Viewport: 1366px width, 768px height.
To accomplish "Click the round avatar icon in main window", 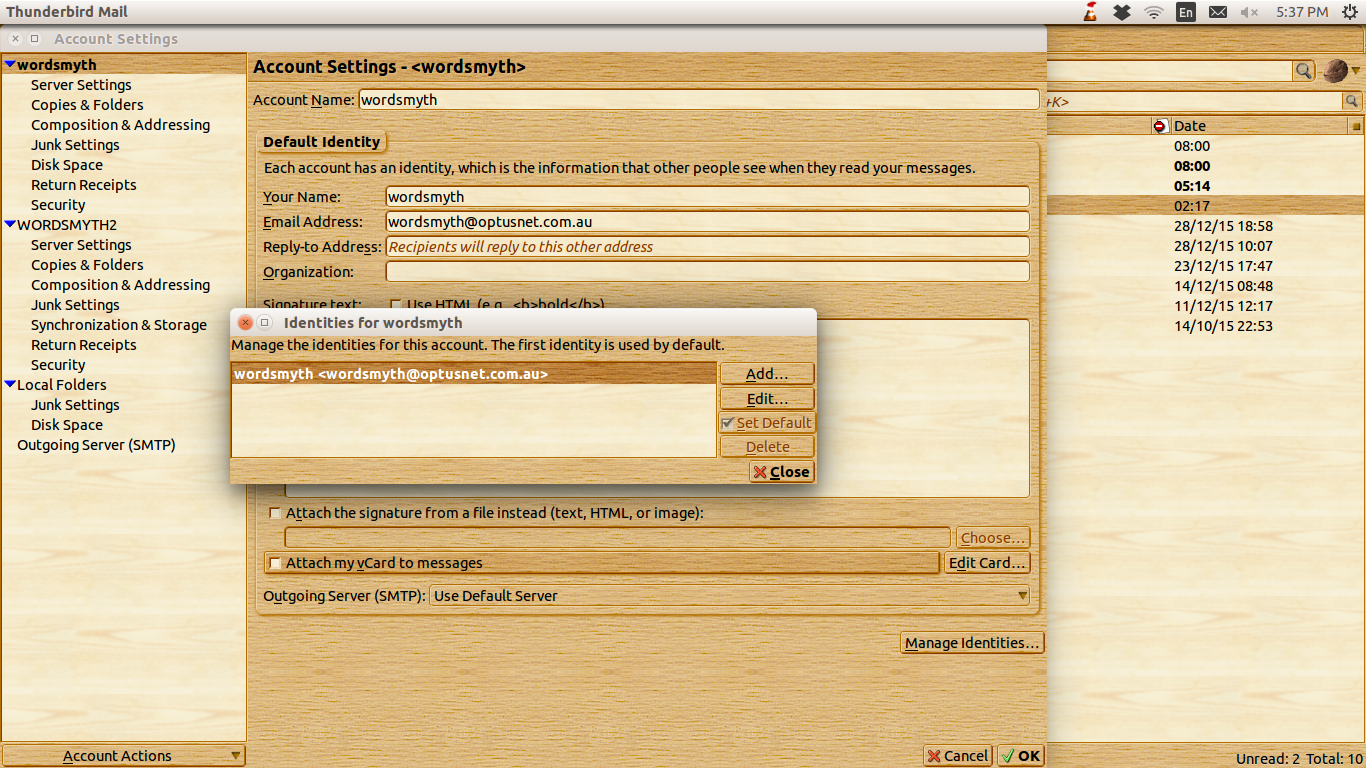I will [1335, 71].
